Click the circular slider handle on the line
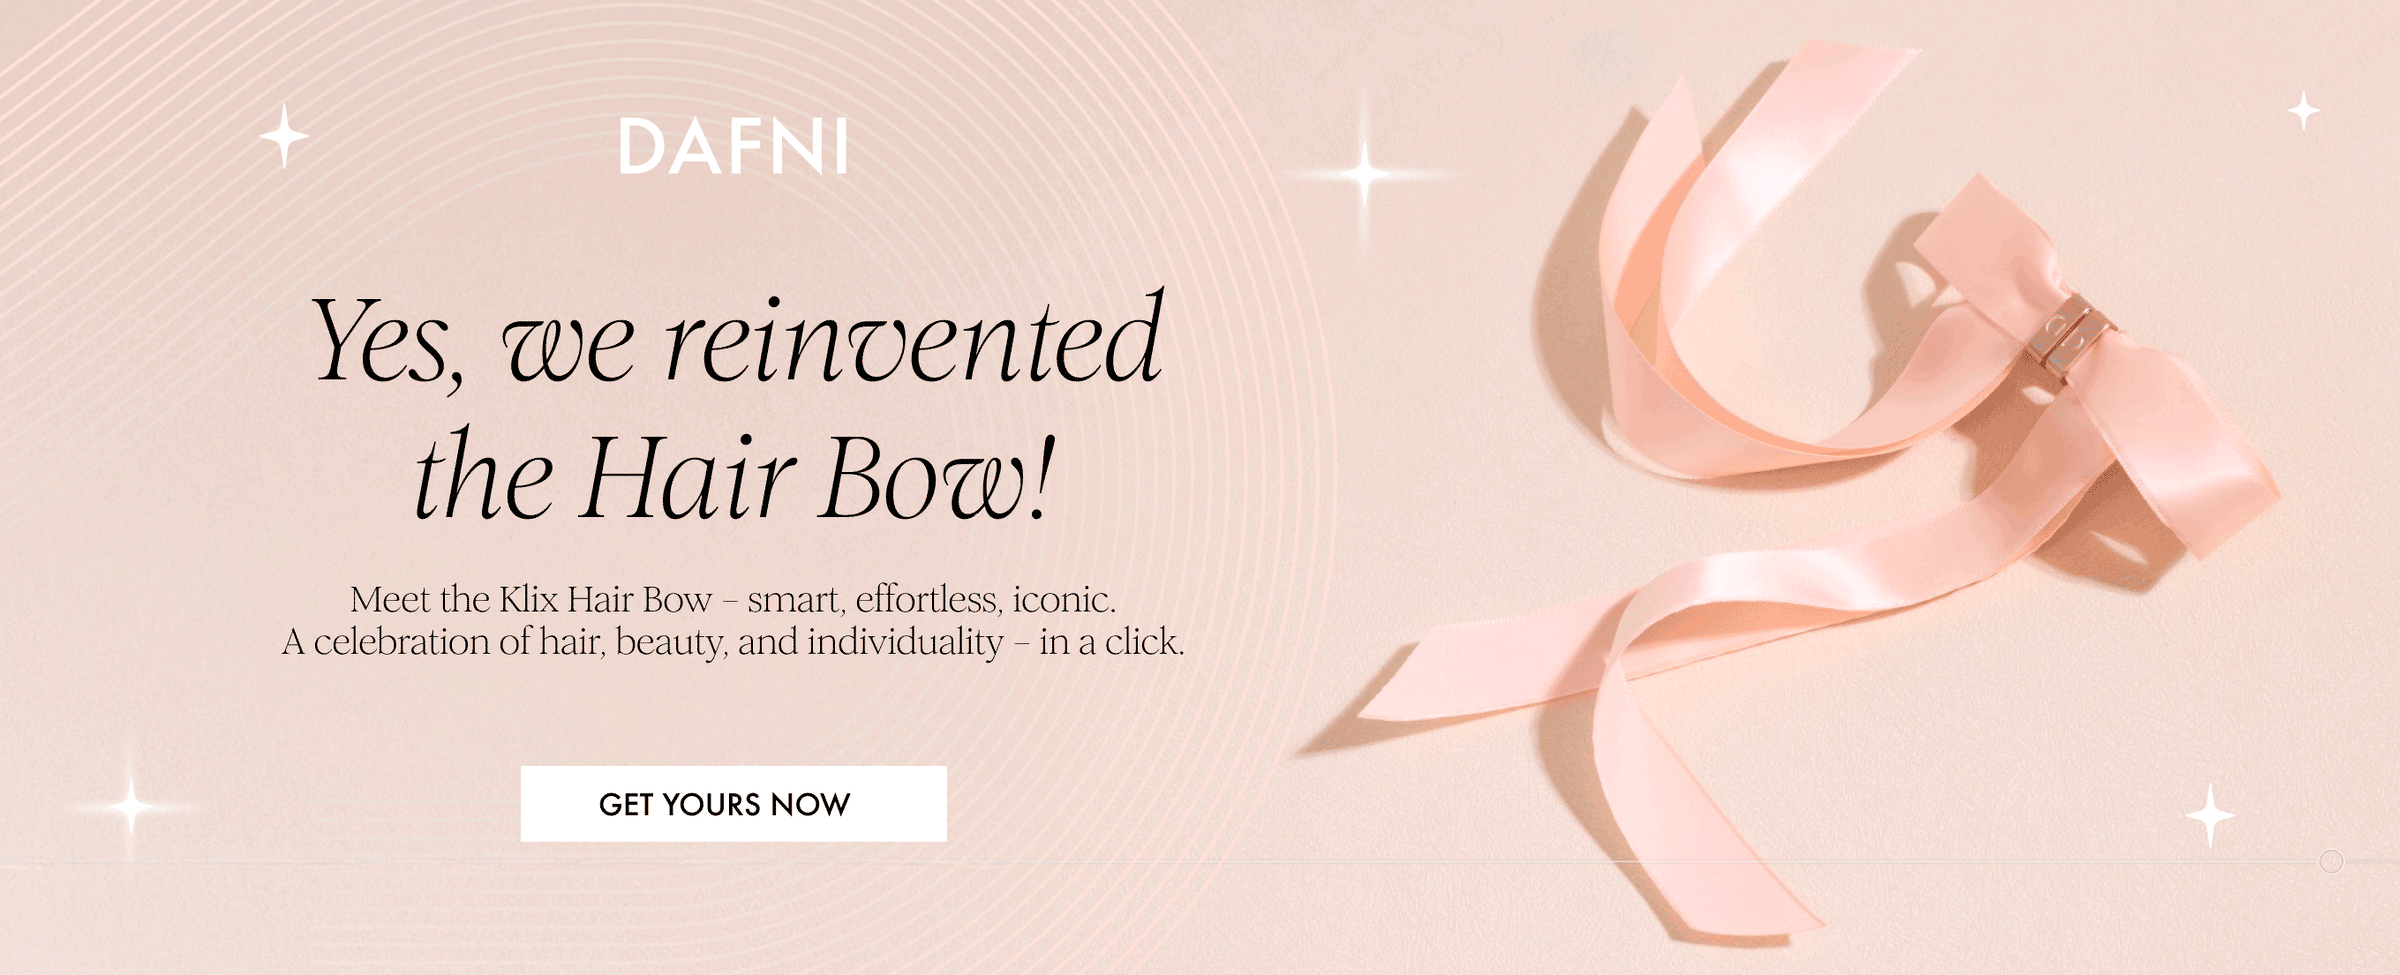This screenshot has width=2400, height=975. pyautogui.click(x=2331, y=861)
